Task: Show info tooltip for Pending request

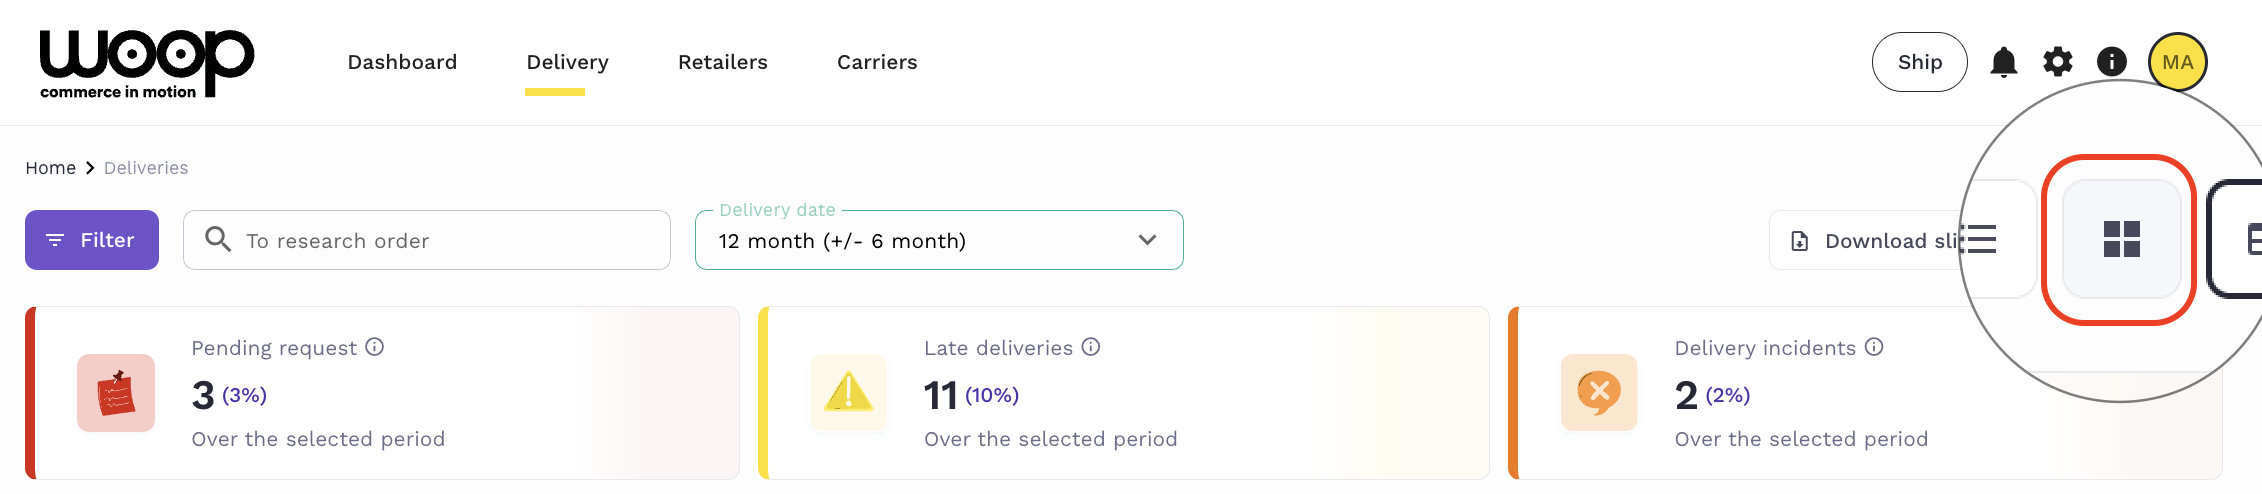Action: tap(375, 347)
